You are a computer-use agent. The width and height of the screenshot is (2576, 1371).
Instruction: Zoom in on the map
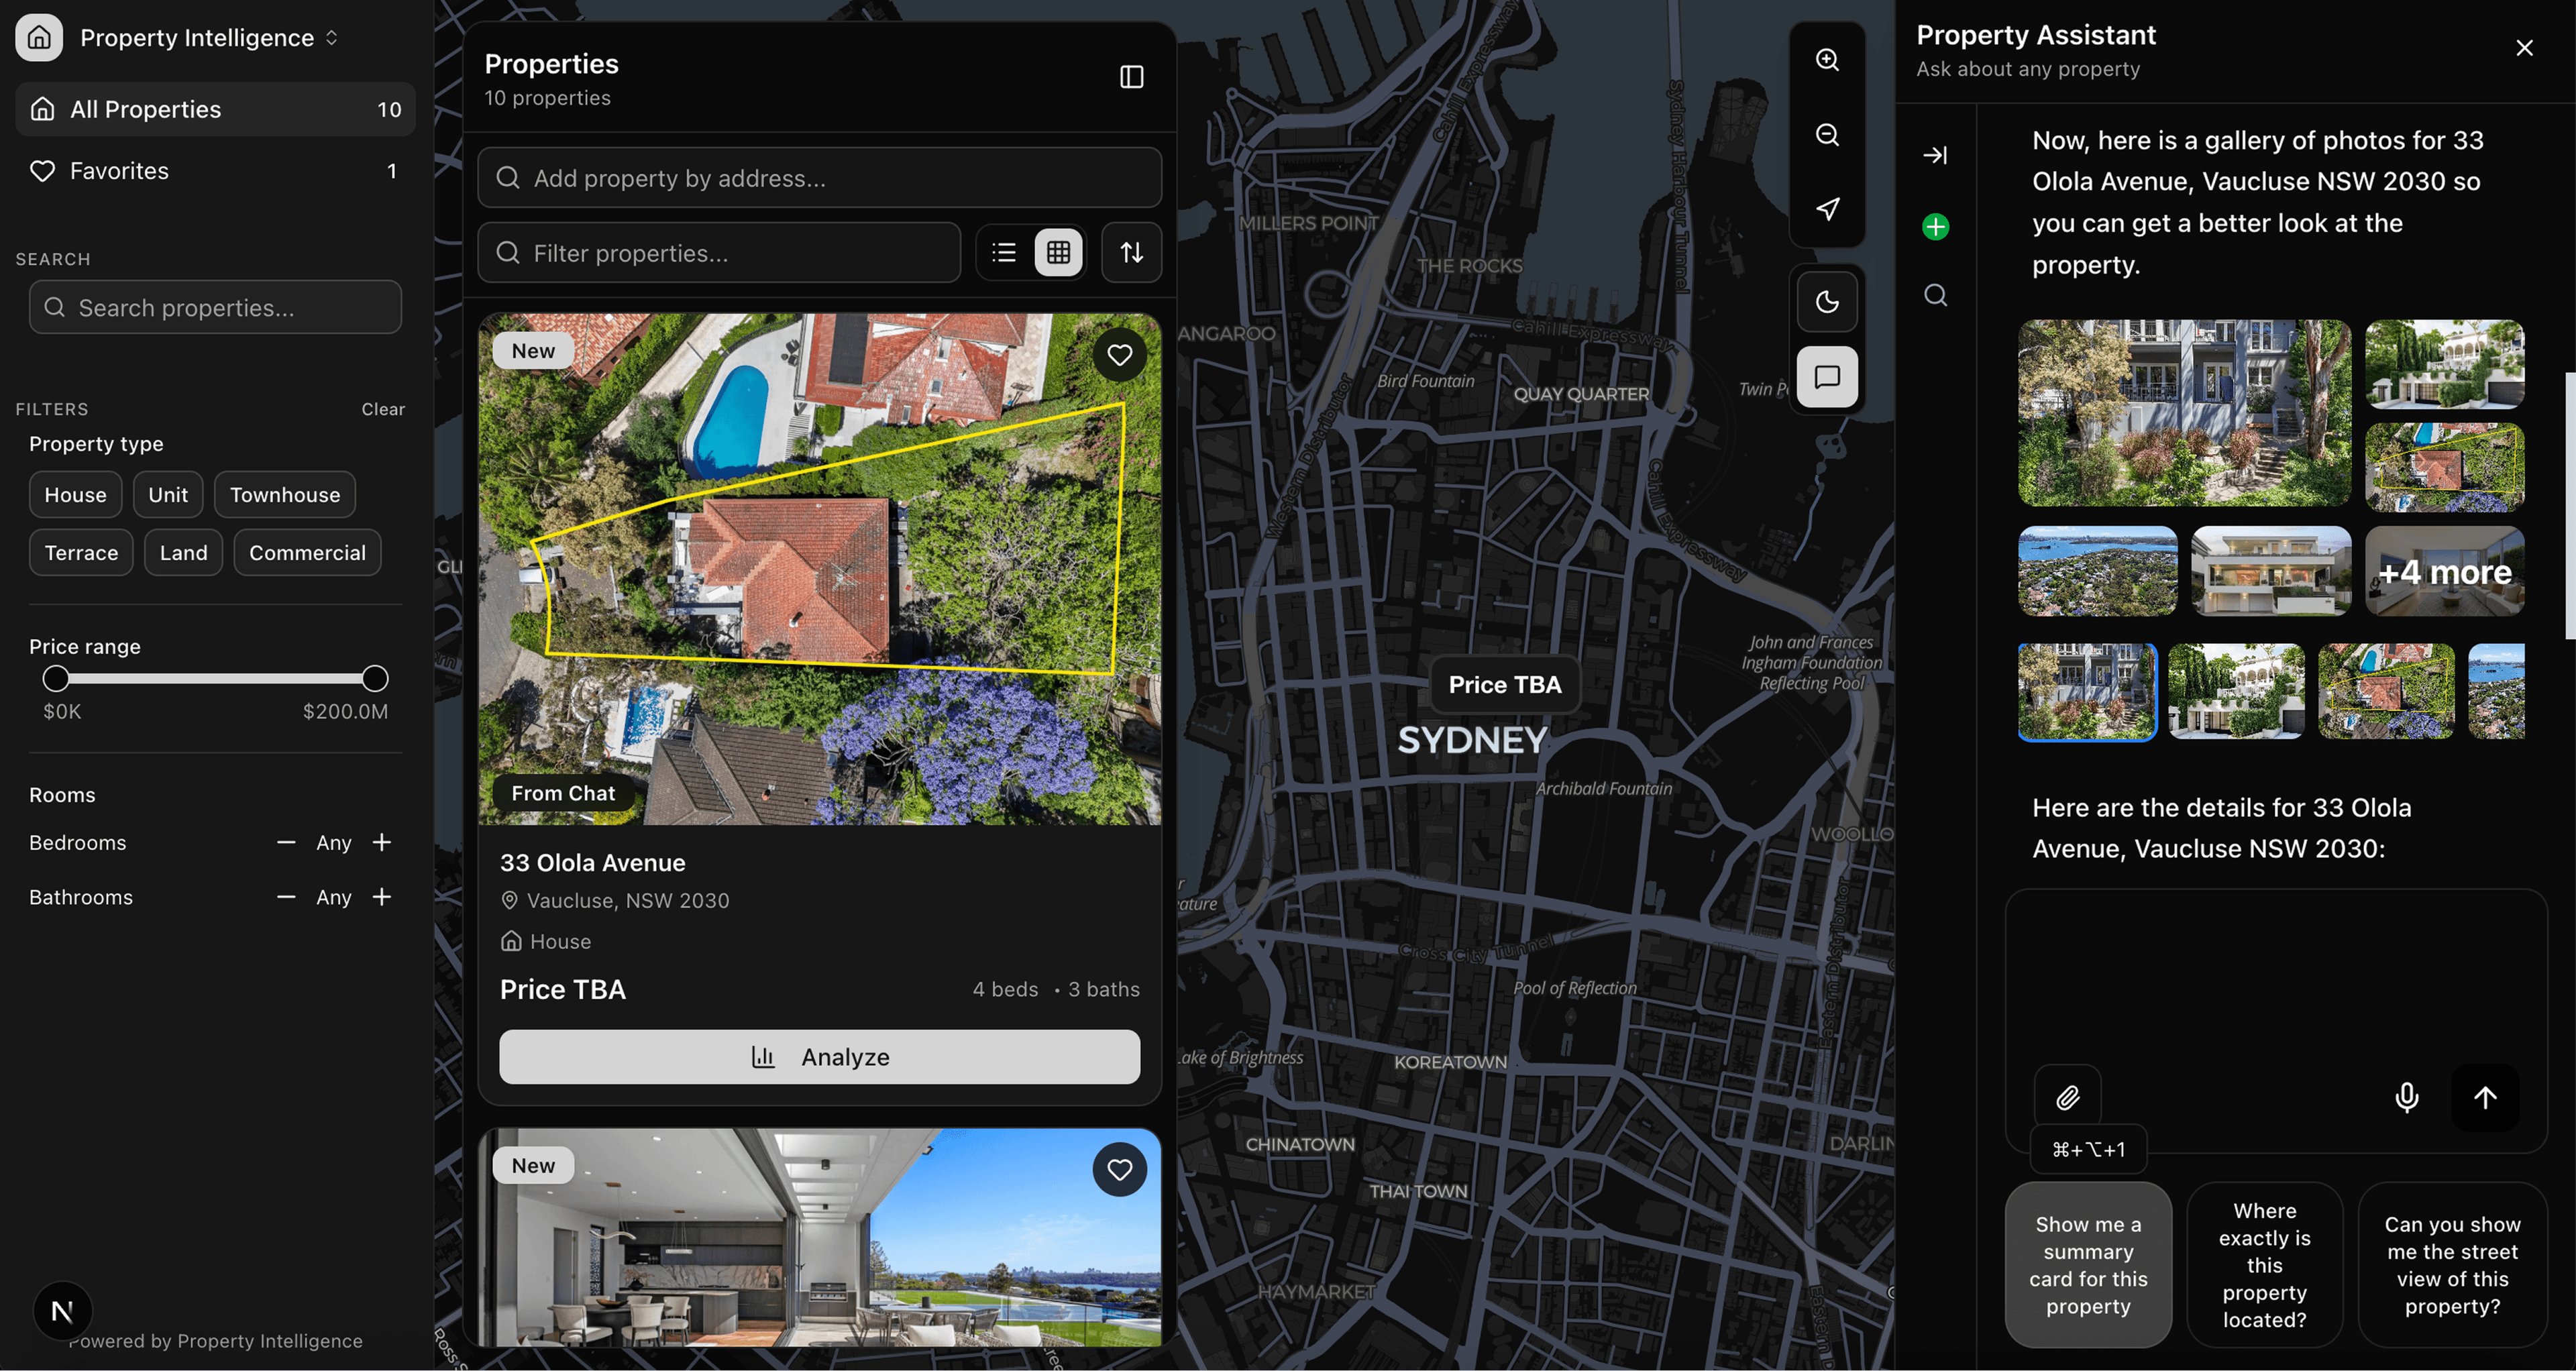[1826, 60]
